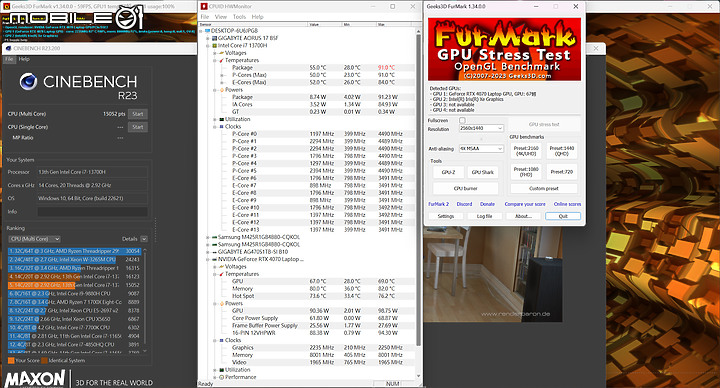Collapse the DESKTOP-6U6JPGB root node
This screenshot has height=388, width=720.
coord(201,31)
